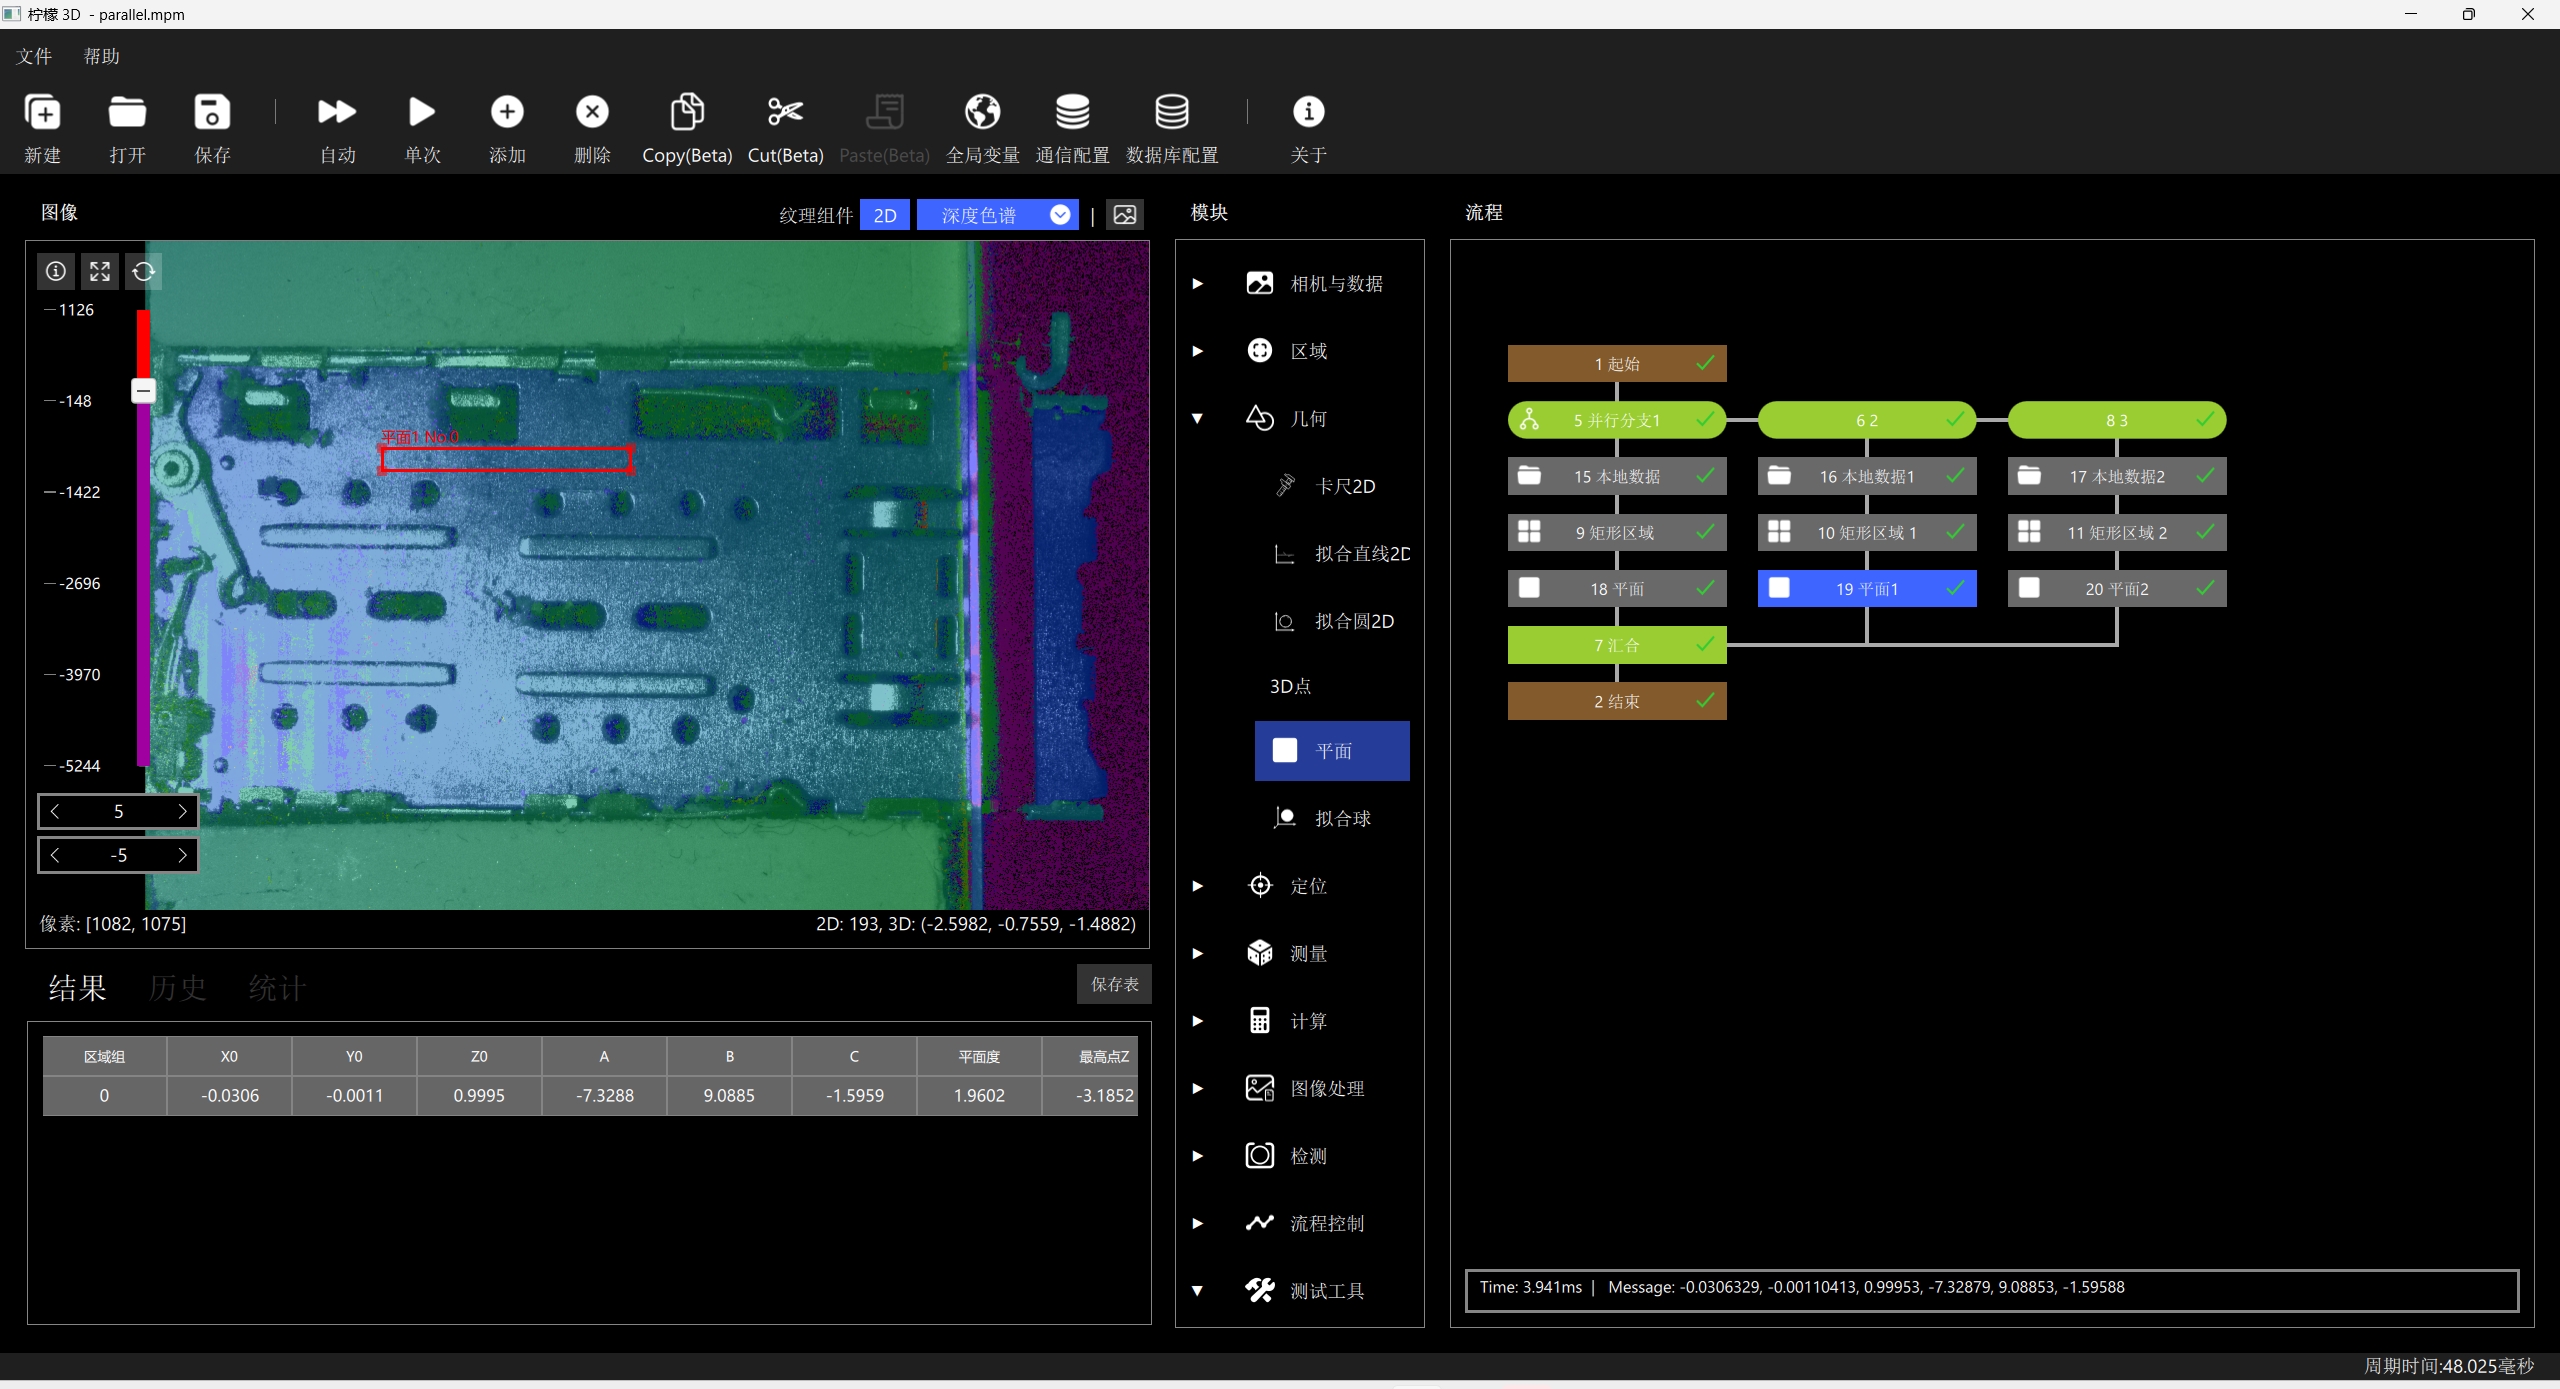Click 平面度 column header
This screenshot has height=1389, width=2560.
(x=979, y=1056)
